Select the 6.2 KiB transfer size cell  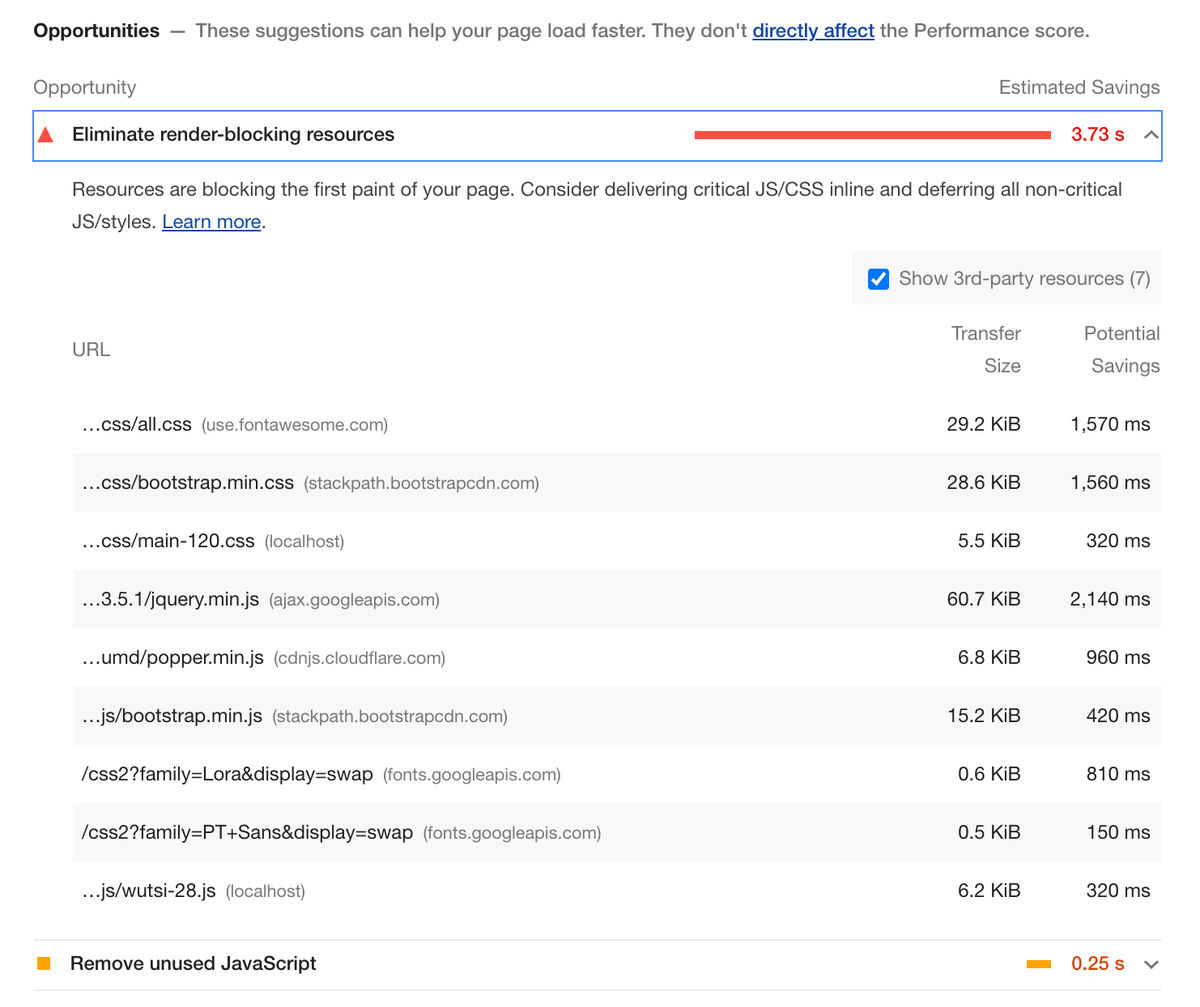click(x=989, y=891)
